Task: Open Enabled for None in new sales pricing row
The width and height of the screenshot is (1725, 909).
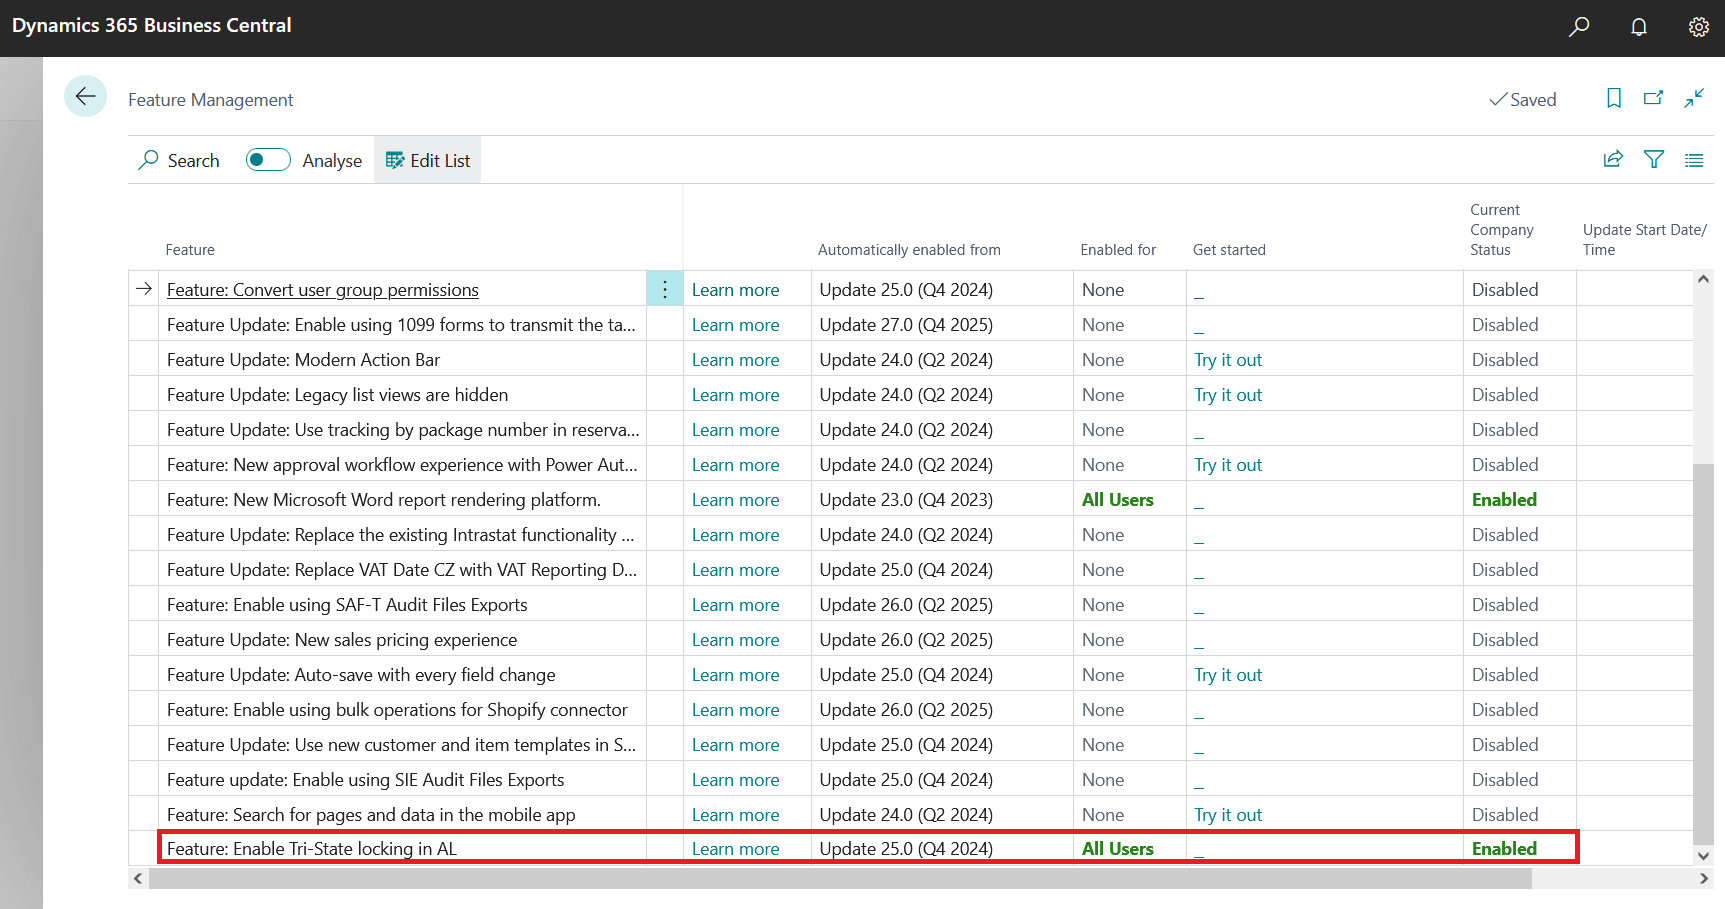Action: click(1103, 640)
